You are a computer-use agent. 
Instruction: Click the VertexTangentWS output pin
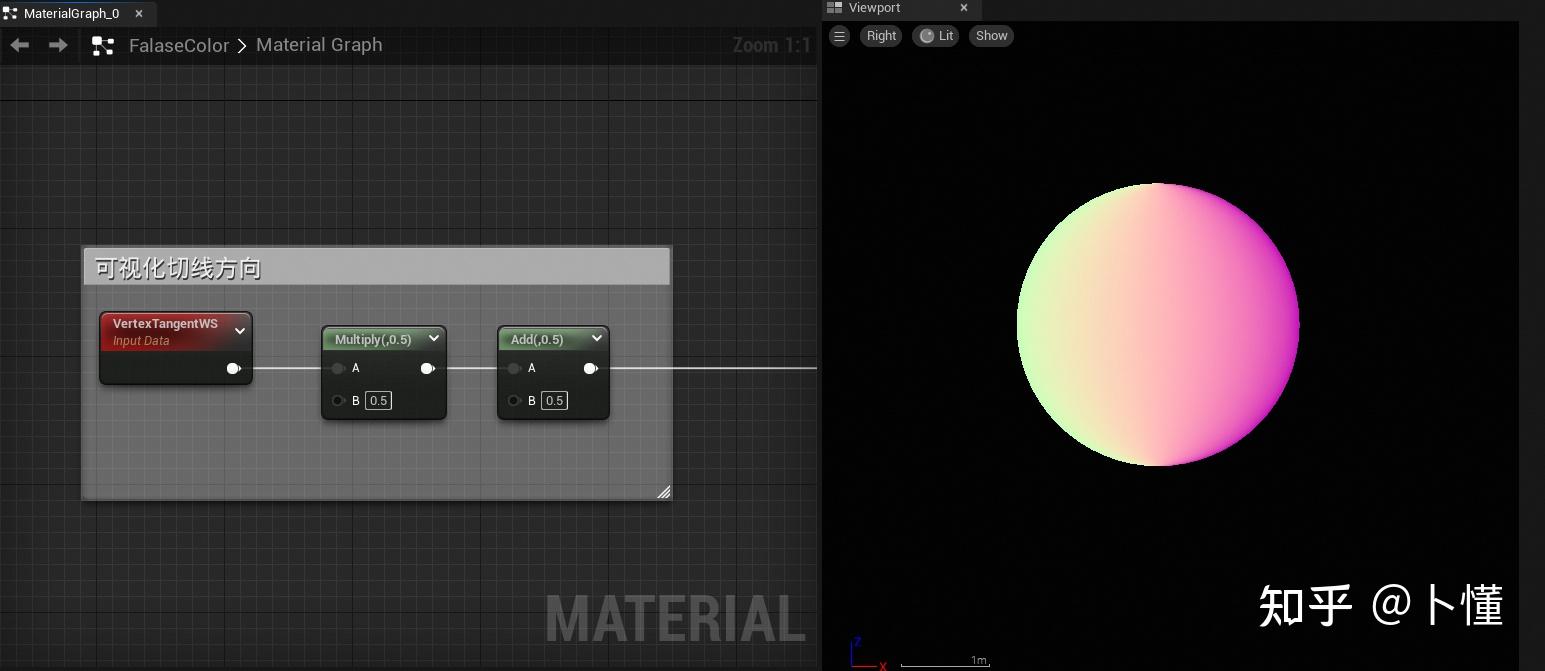tap(234, 368)
